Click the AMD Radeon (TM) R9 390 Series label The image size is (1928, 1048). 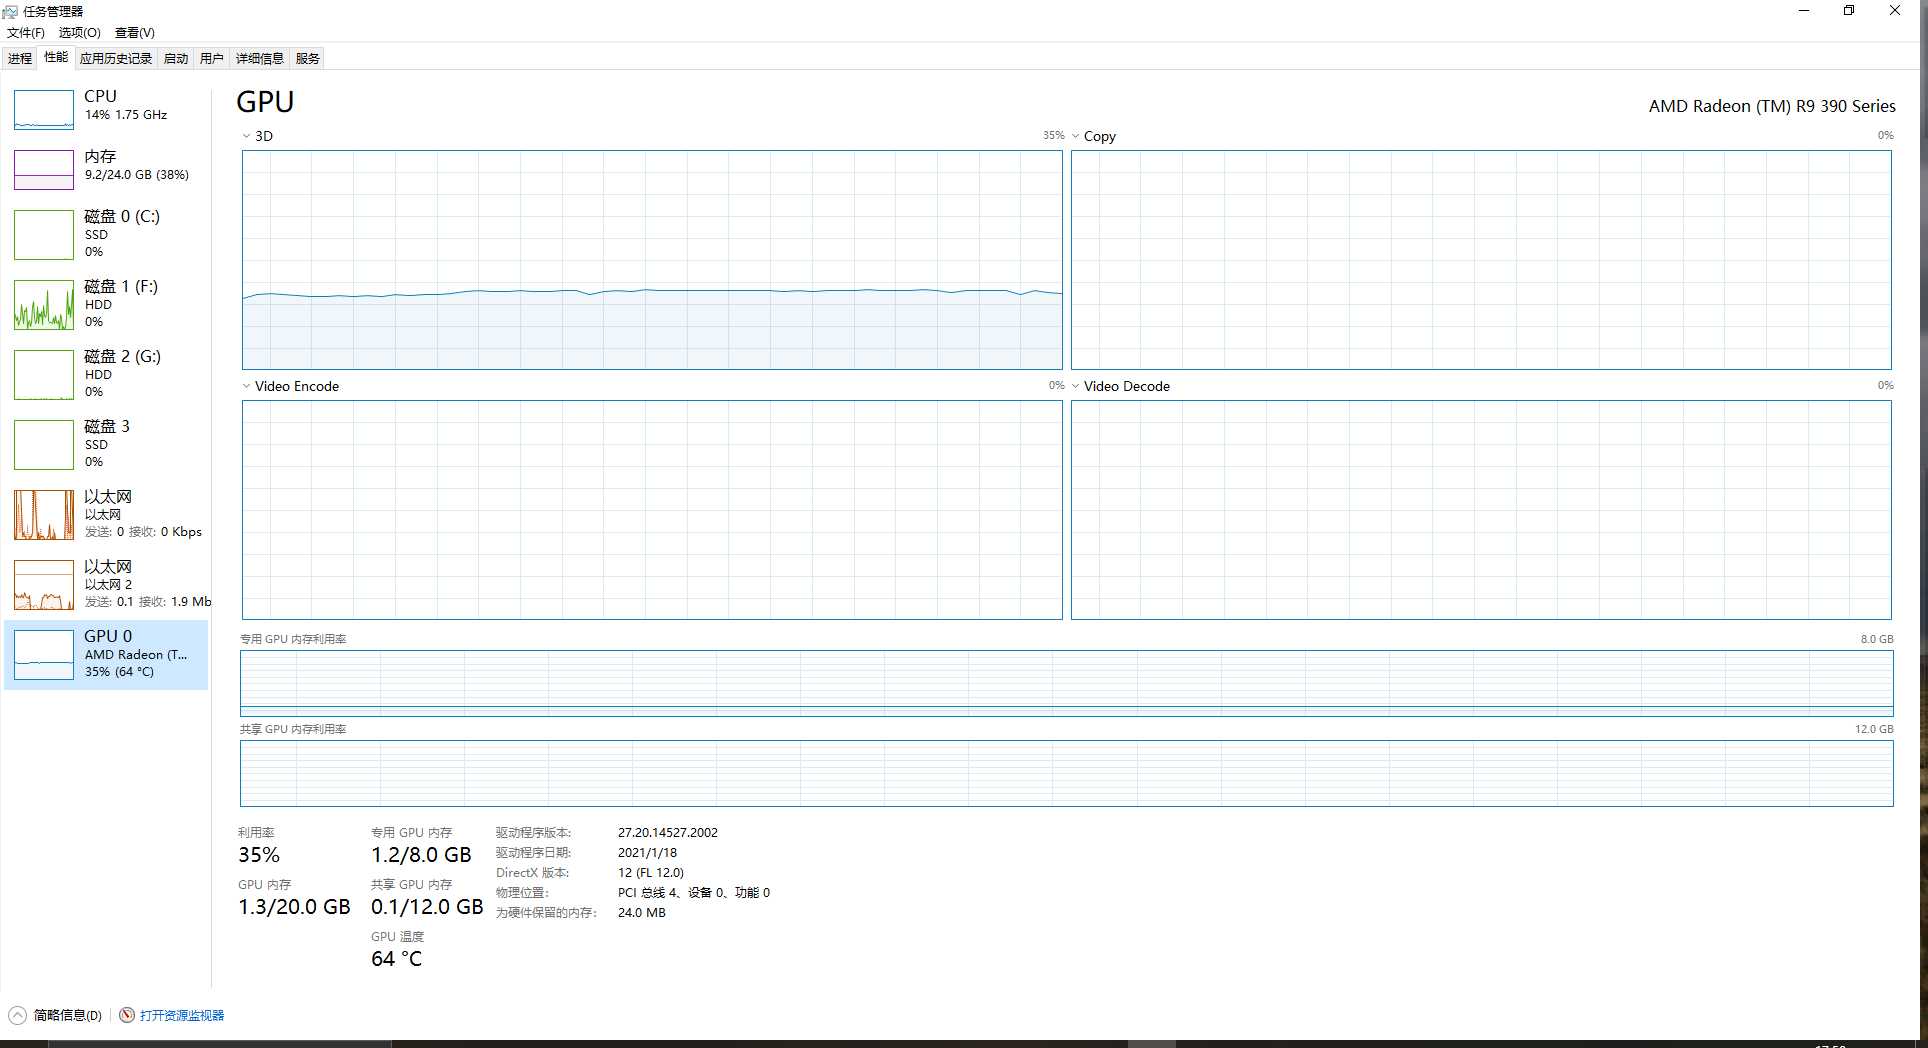[1772, 106]
